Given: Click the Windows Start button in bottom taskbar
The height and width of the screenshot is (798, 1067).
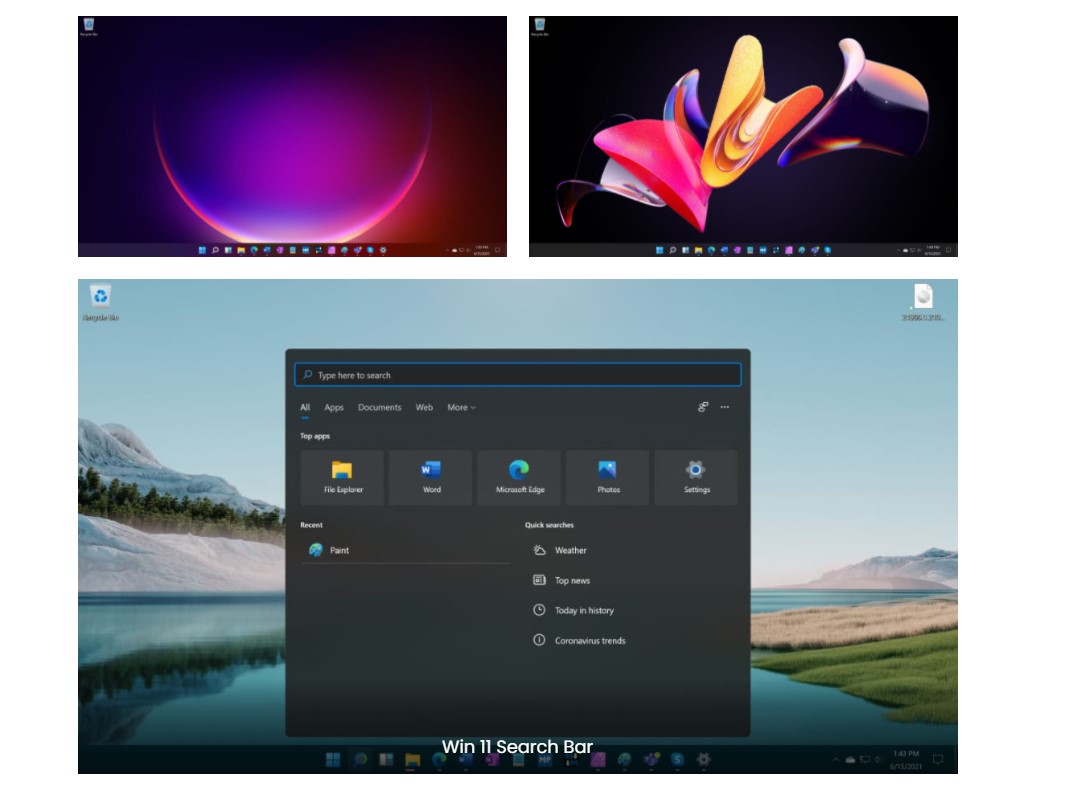Looking at the screenshot, I should [x=333, y=760].
